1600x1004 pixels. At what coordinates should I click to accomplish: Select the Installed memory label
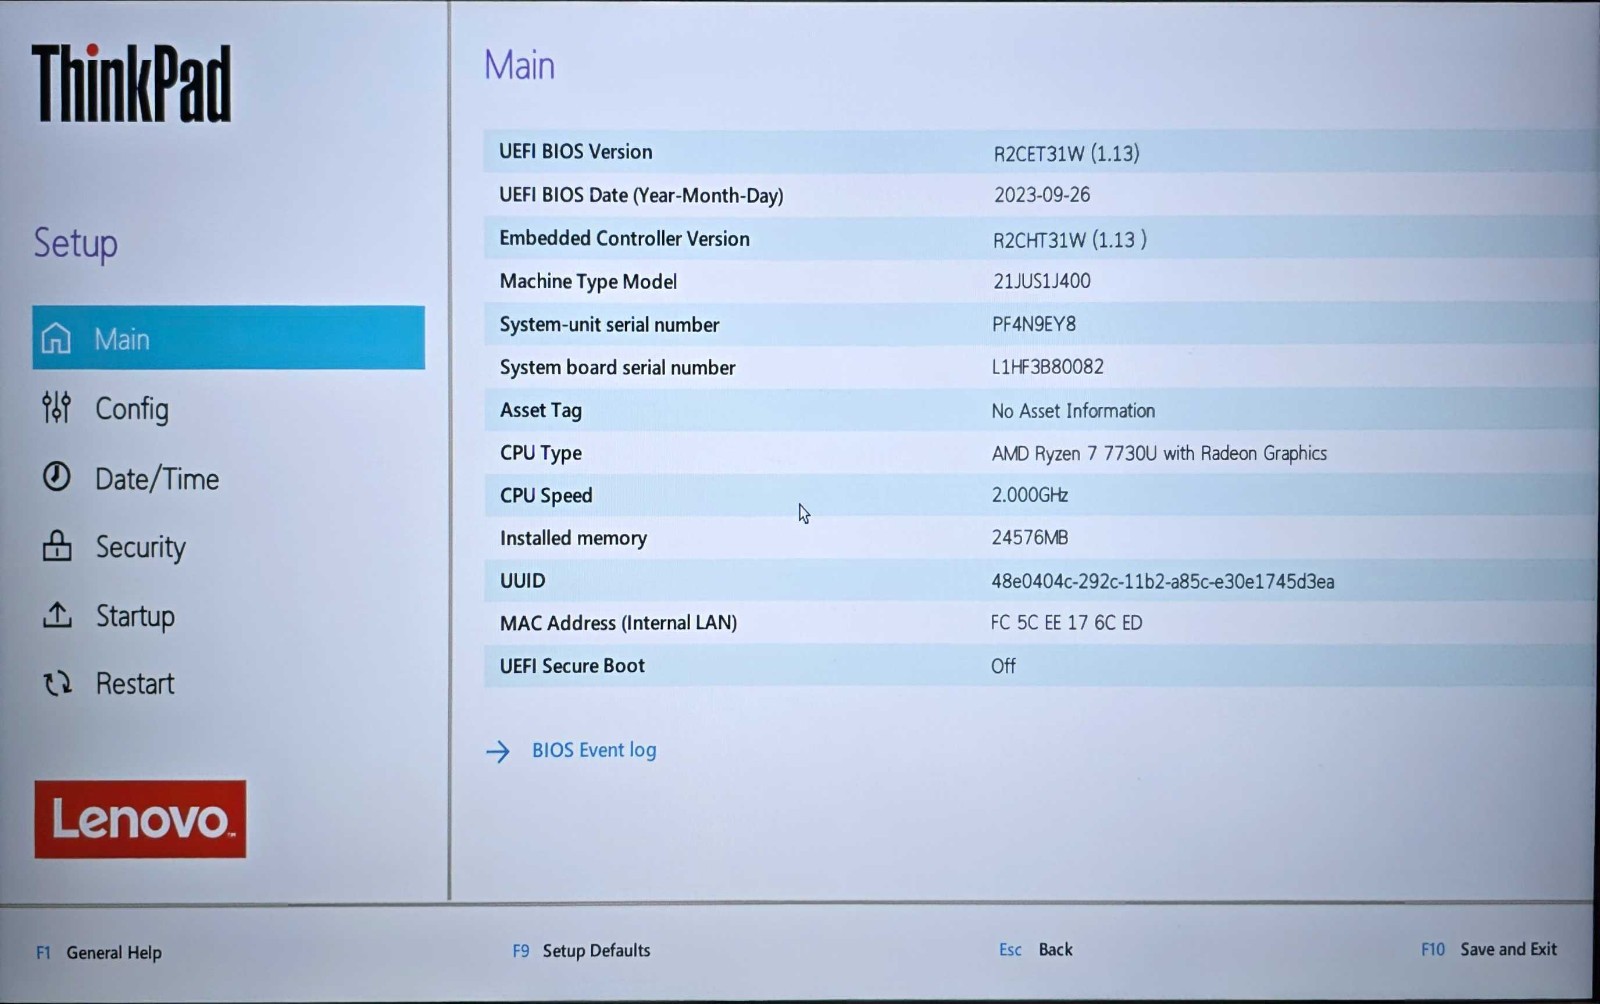coord(573,538)
